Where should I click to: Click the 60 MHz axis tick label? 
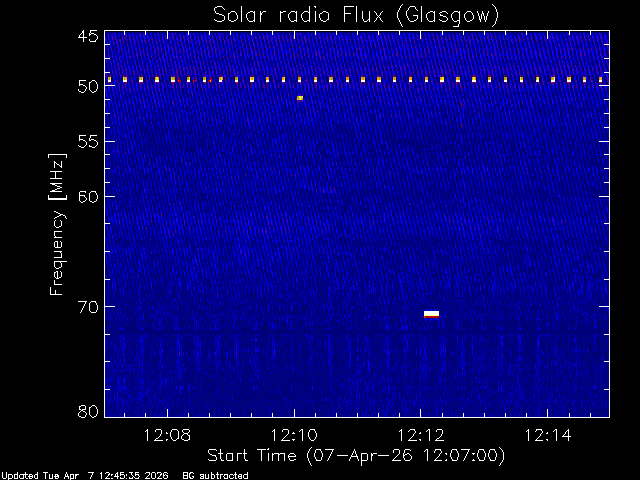[88, 197]
